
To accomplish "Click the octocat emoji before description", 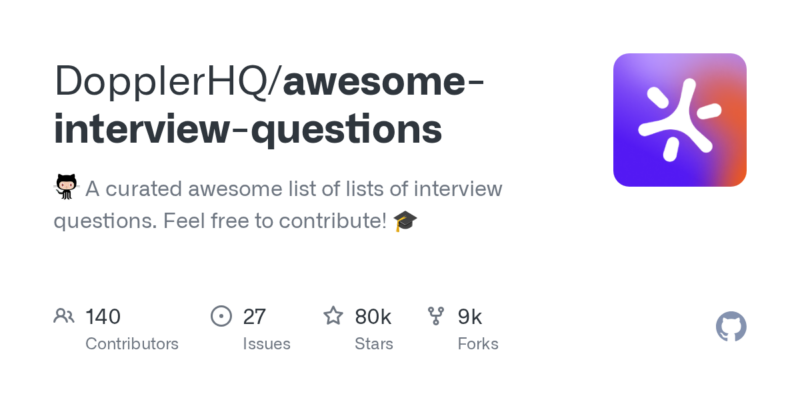I will pyautogui.click(x=66, y=188).
